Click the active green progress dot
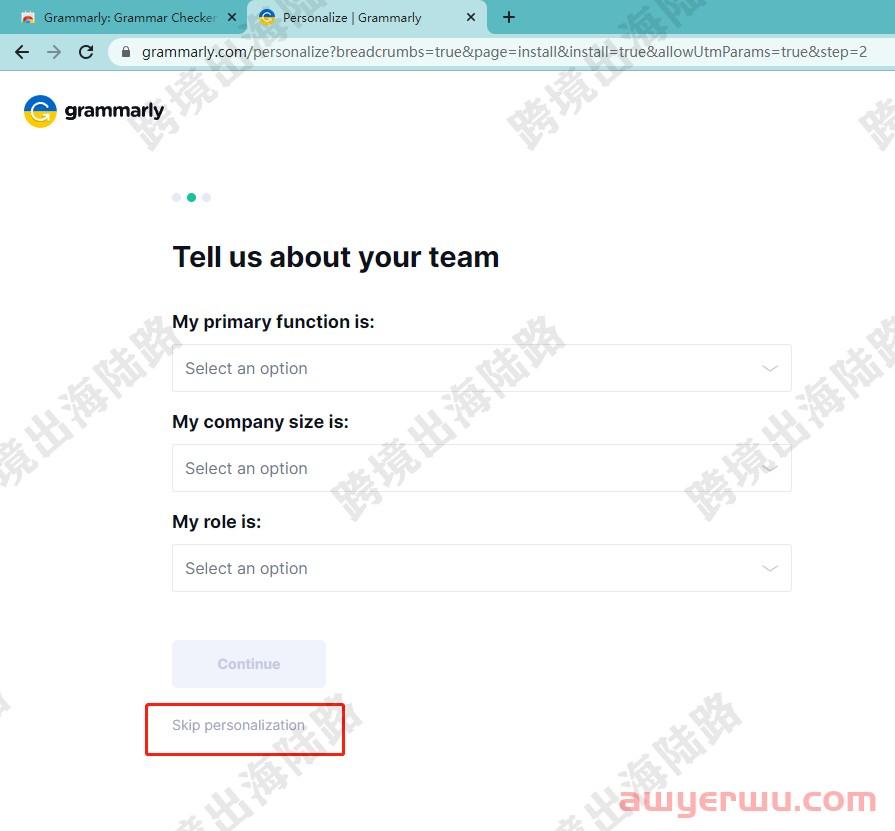 tap(192, 197)
